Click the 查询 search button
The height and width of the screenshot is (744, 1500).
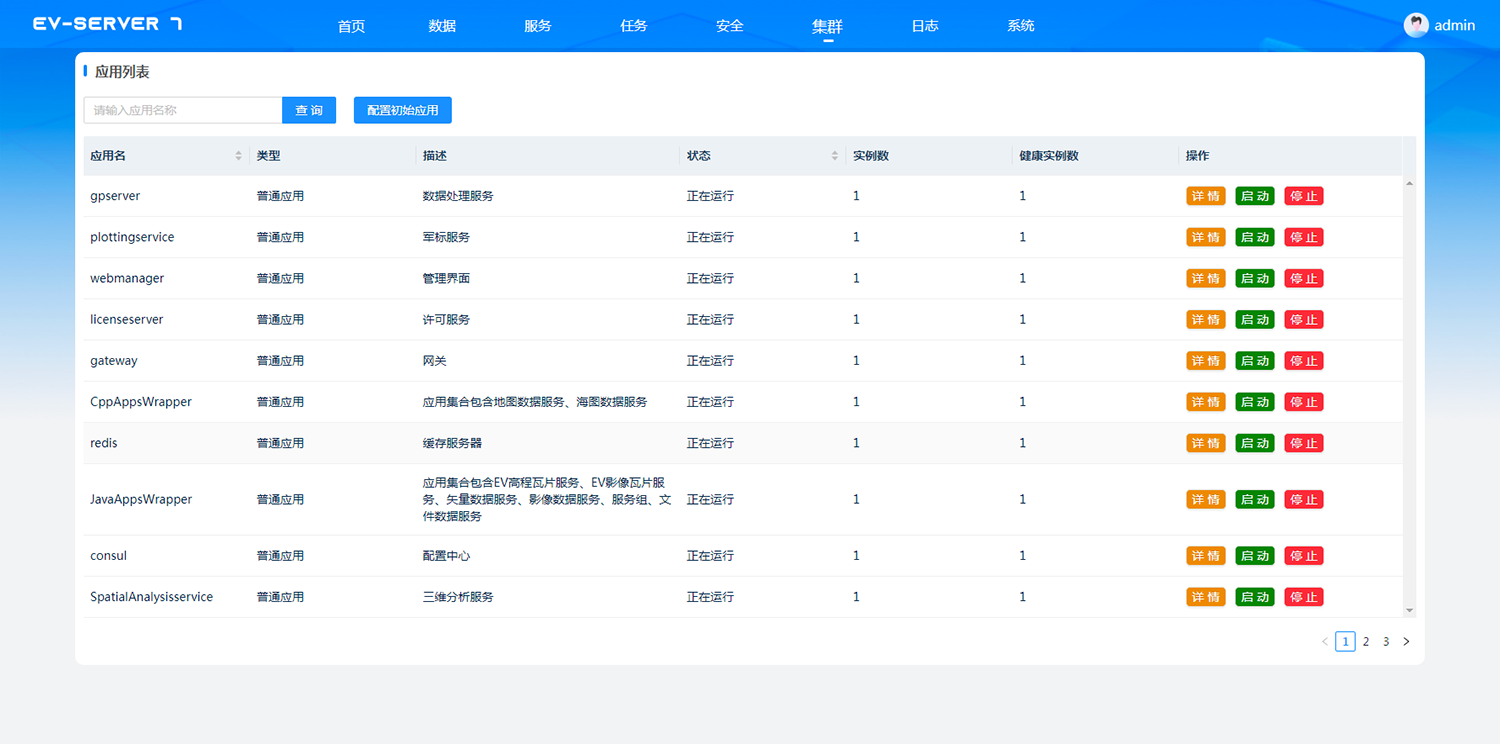(309, 110)
